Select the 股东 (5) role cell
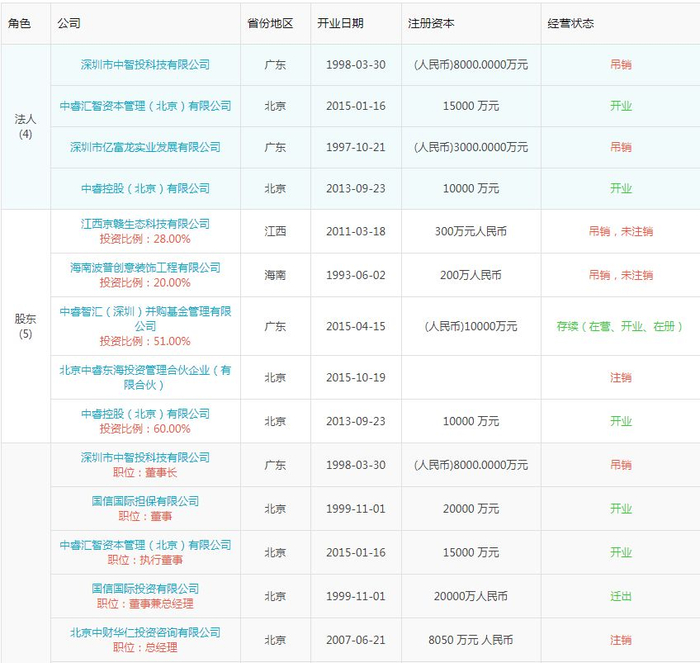Viewport: 700px width, 663px height. click(25, 326)
